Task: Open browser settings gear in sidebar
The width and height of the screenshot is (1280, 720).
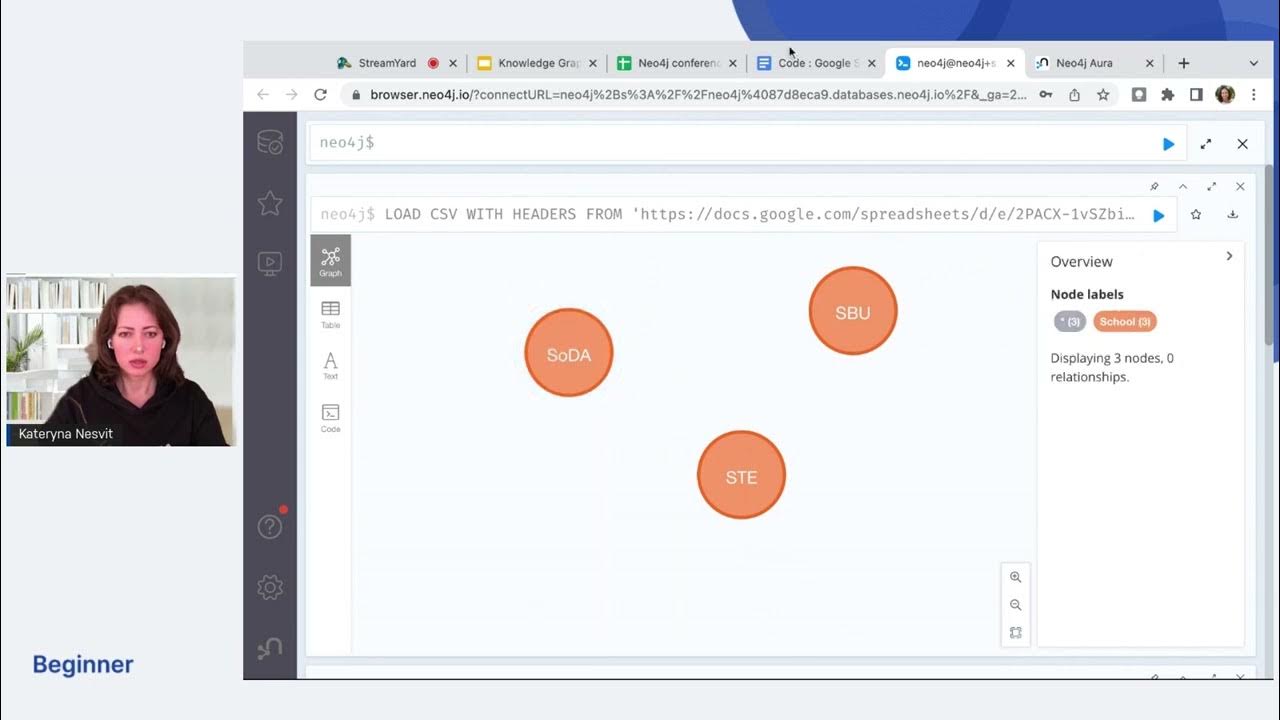Action: 270,587
